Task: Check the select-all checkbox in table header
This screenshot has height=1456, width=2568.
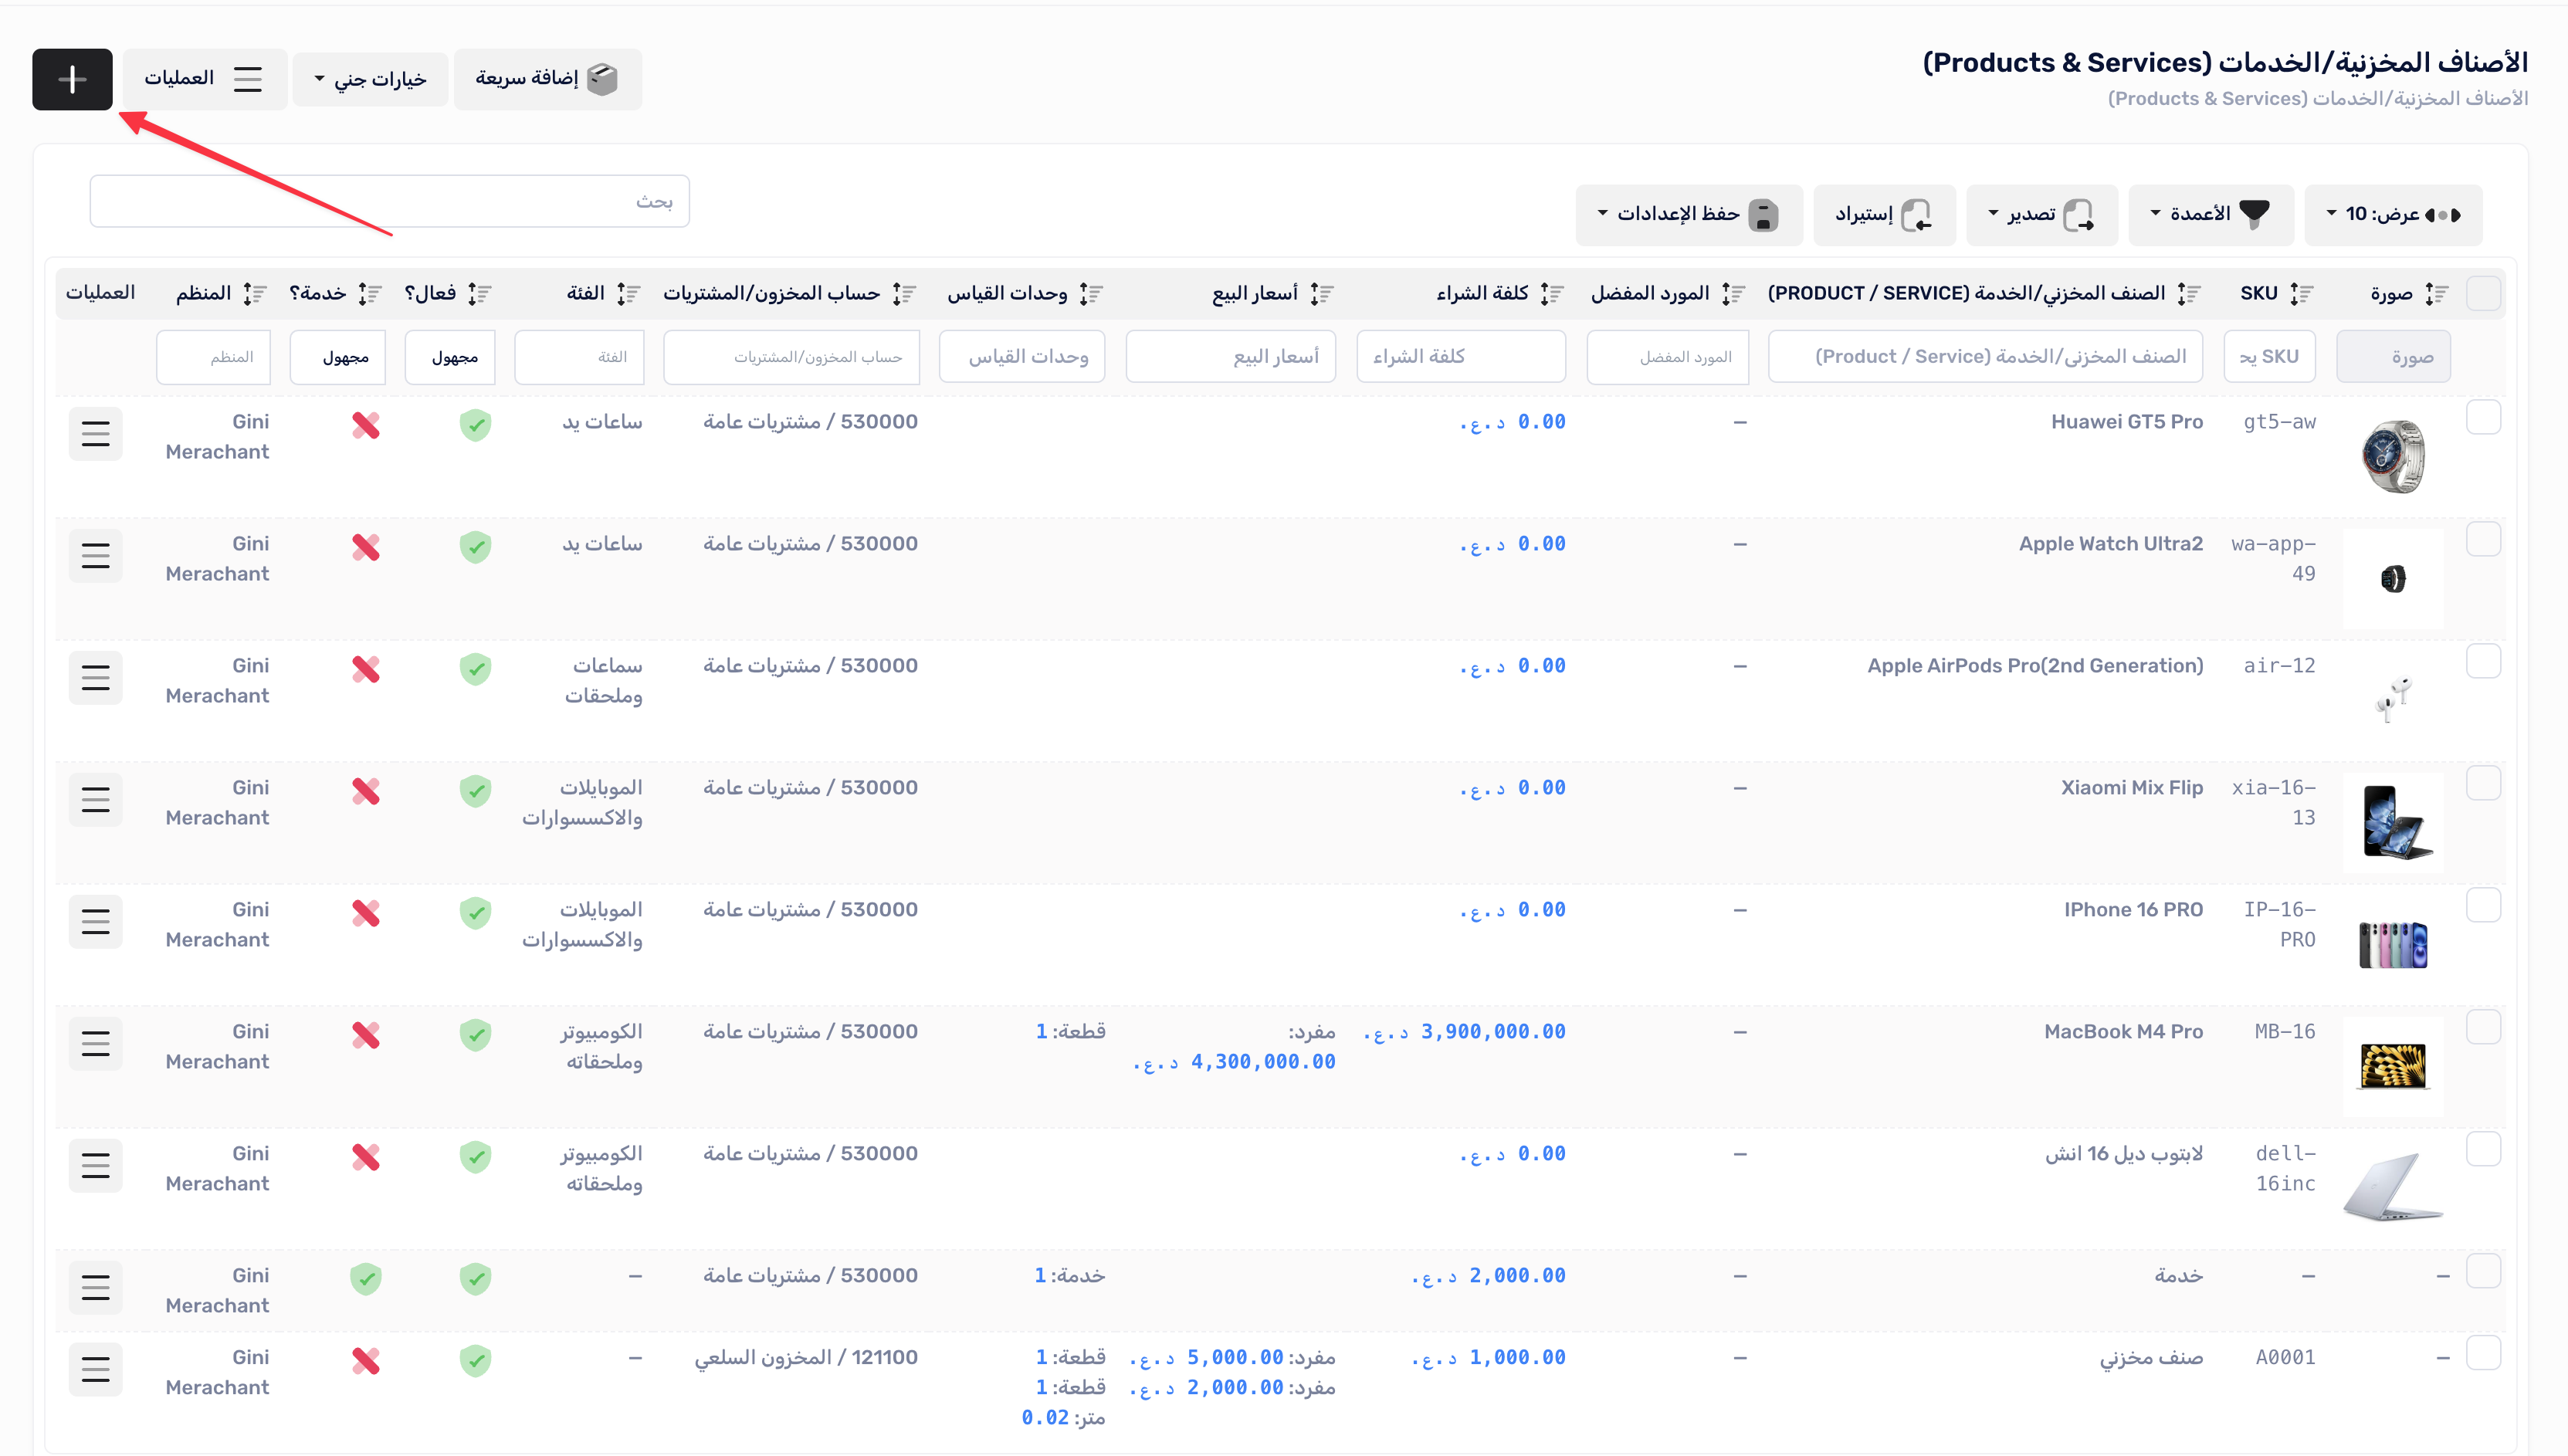Action: pyautogui.click(x=2483, y=293)
